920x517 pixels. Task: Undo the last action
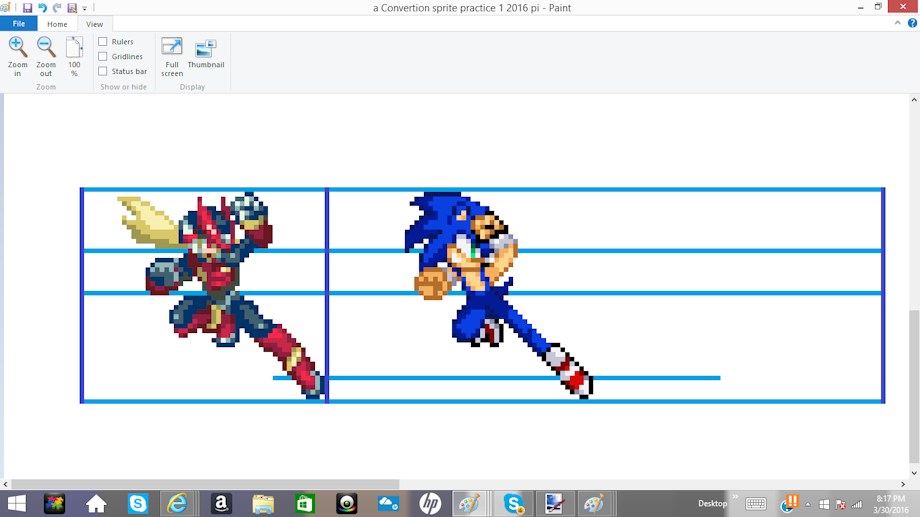[42, 8]
